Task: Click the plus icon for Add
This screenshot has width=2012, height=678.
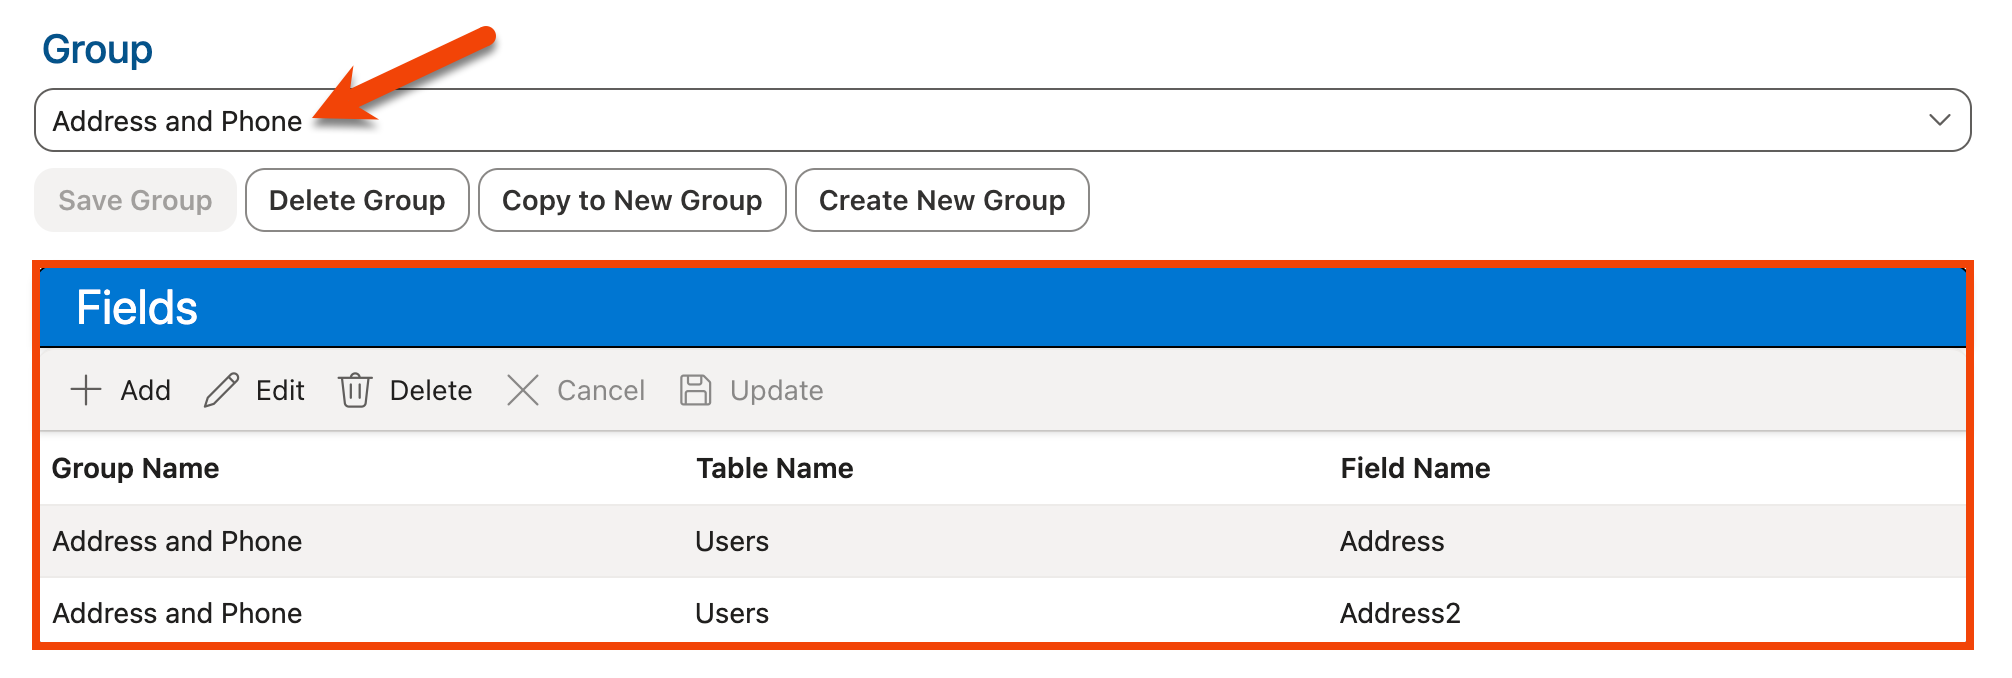Action: click(x=86, y=390)
